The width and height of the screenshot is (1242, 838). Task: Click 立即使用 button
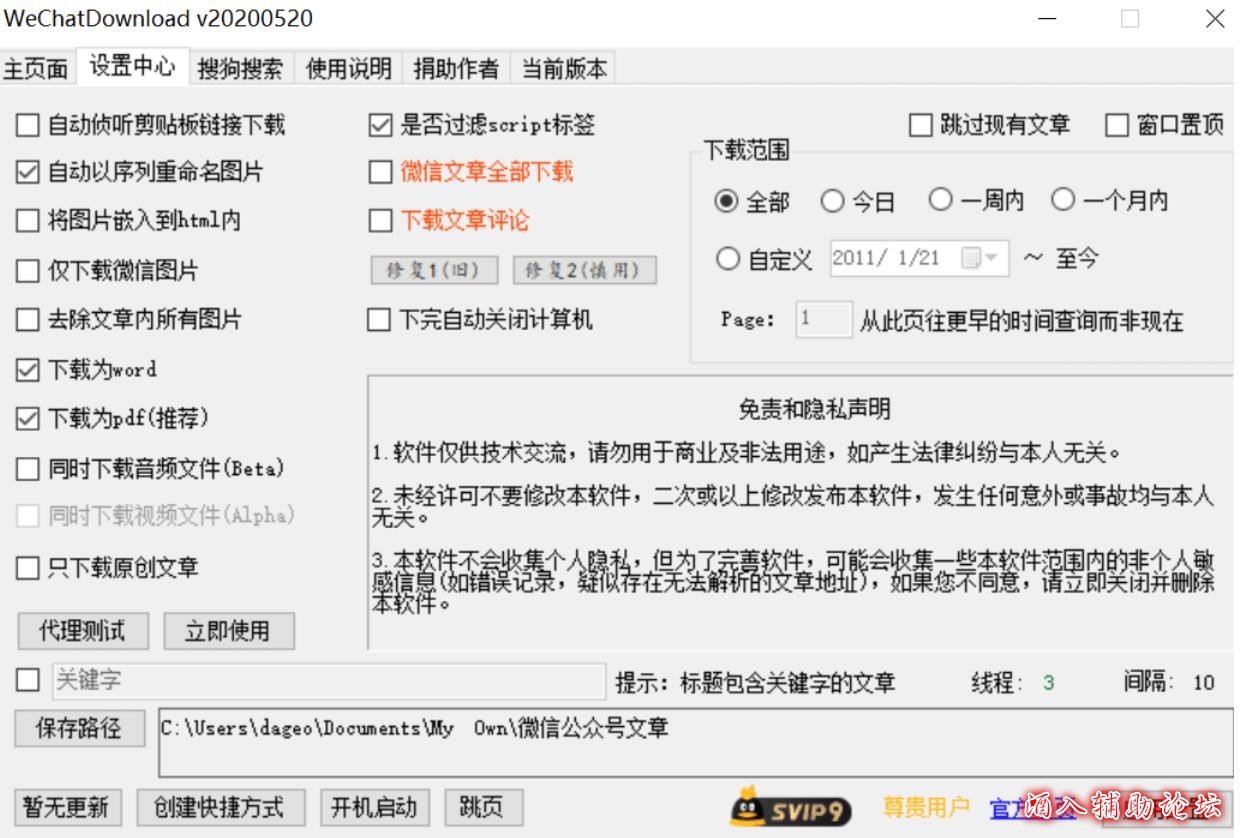(x=229, y=631)
